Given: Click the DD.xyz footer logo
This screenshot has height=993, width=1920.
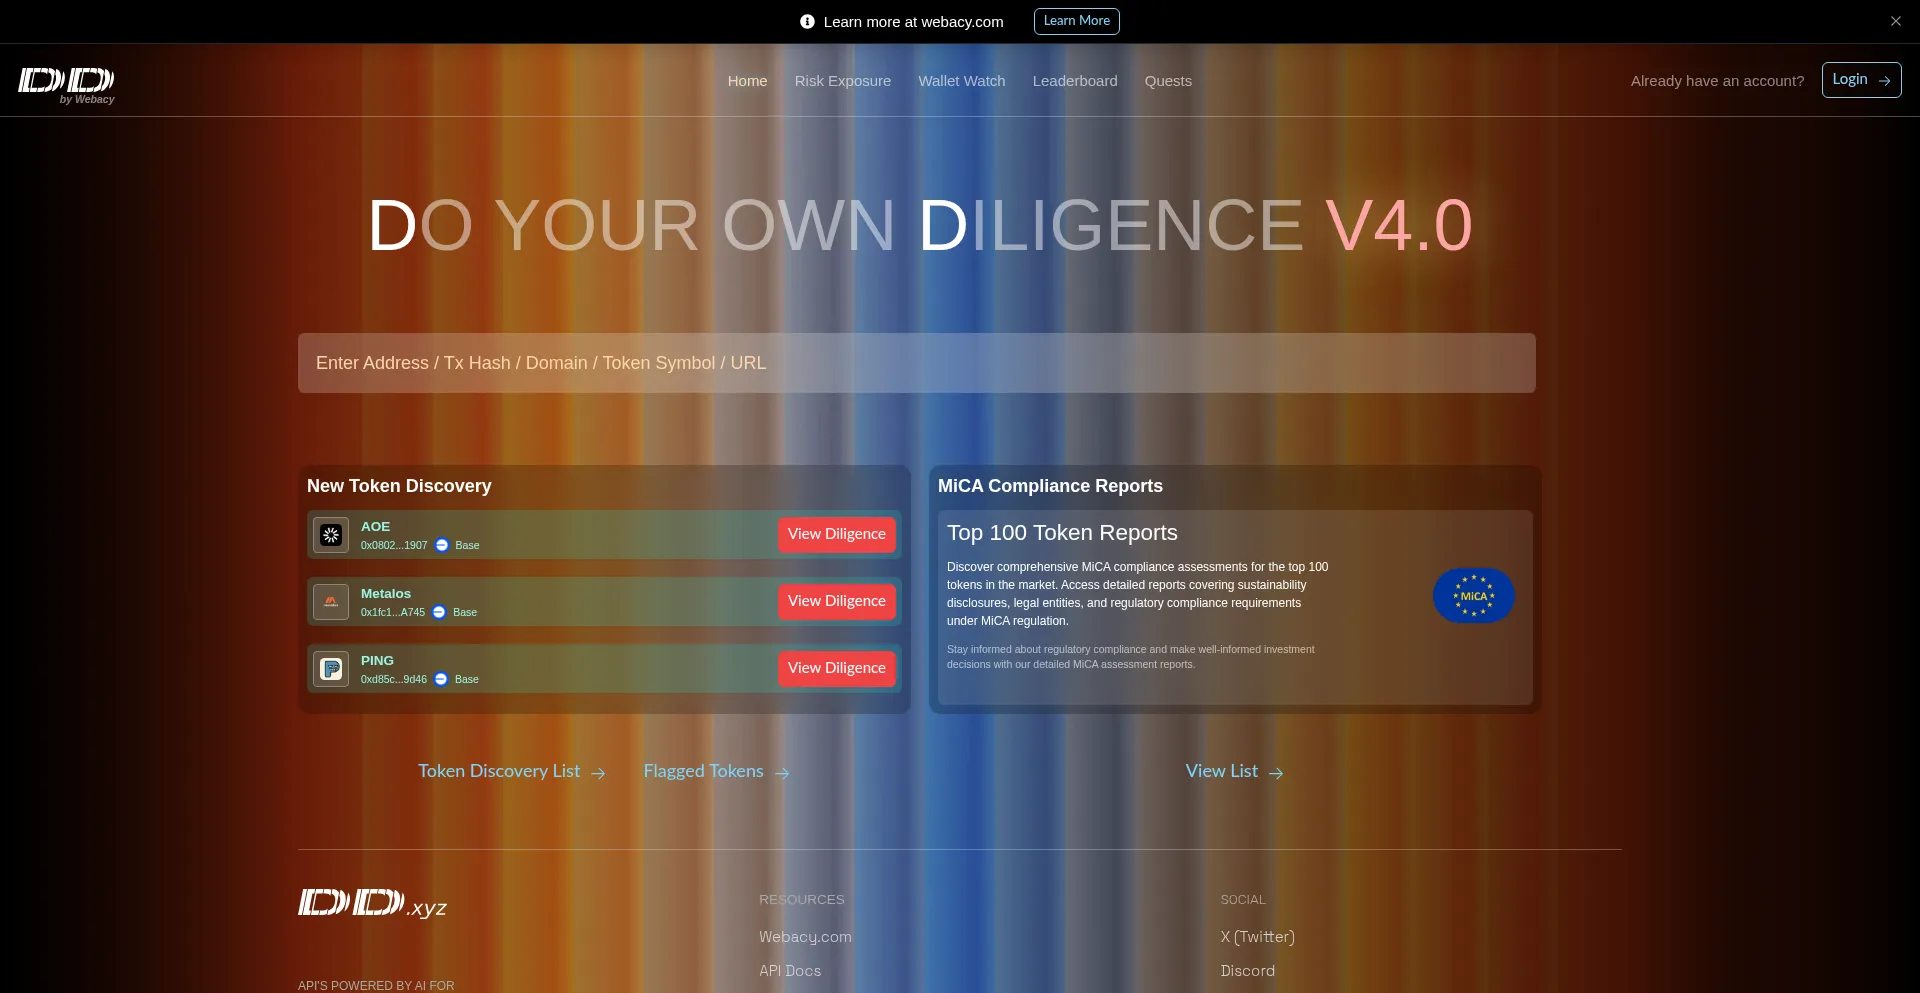Looking at the screenshot, I should (x=372, y=904).
